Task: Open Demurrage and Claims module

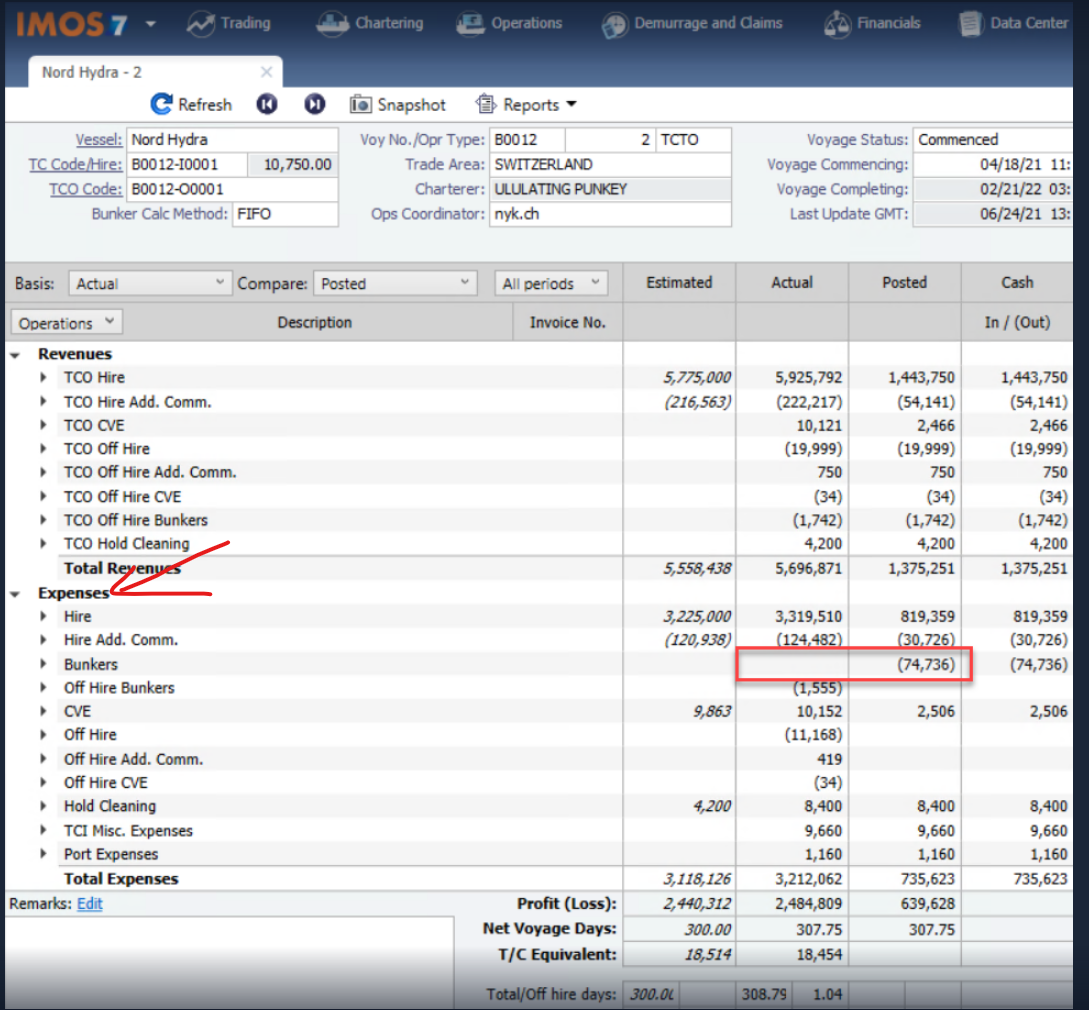Action: tap(693, 23)
